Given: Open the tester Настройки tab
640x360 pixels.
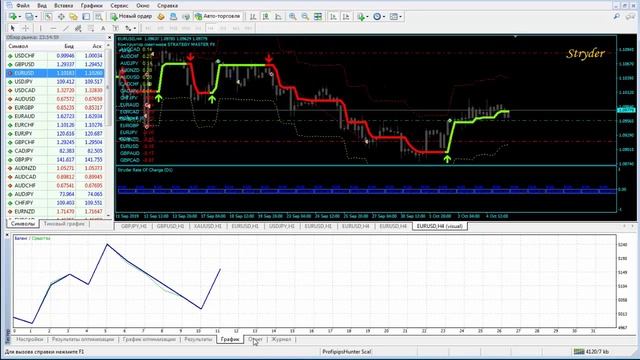Looking at the screenshot, I should click(29, 339).
